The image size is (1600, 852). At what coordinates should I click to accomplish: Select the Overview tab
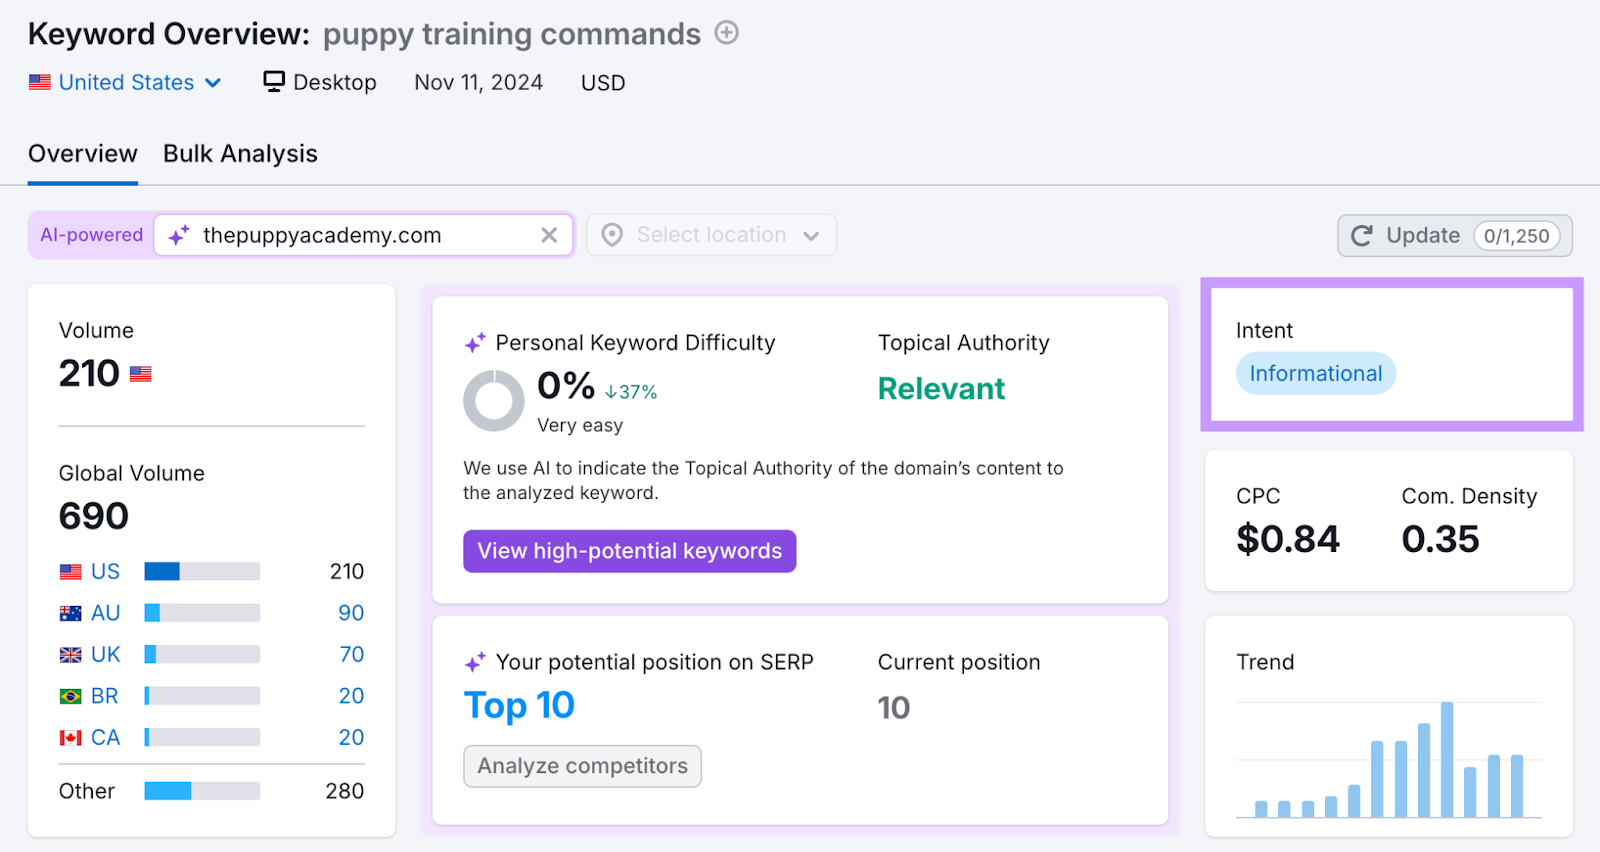(82, 153)
